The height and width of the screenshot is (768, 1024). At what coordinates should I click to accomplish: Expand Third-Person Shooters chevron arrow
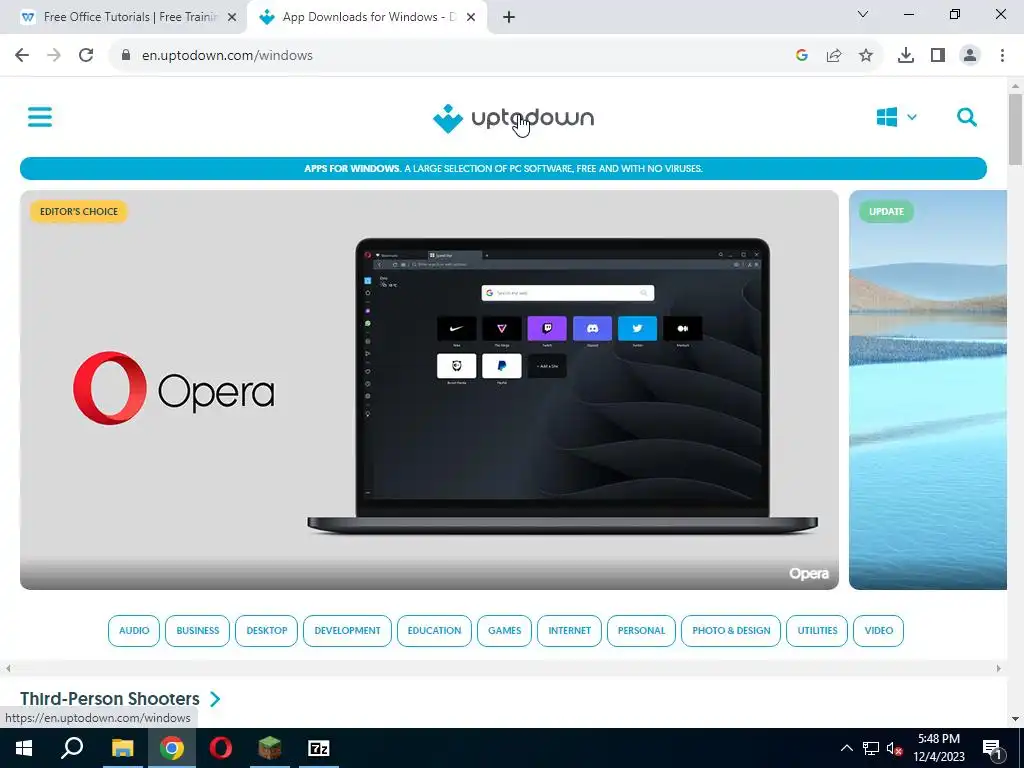pos(215,699)
